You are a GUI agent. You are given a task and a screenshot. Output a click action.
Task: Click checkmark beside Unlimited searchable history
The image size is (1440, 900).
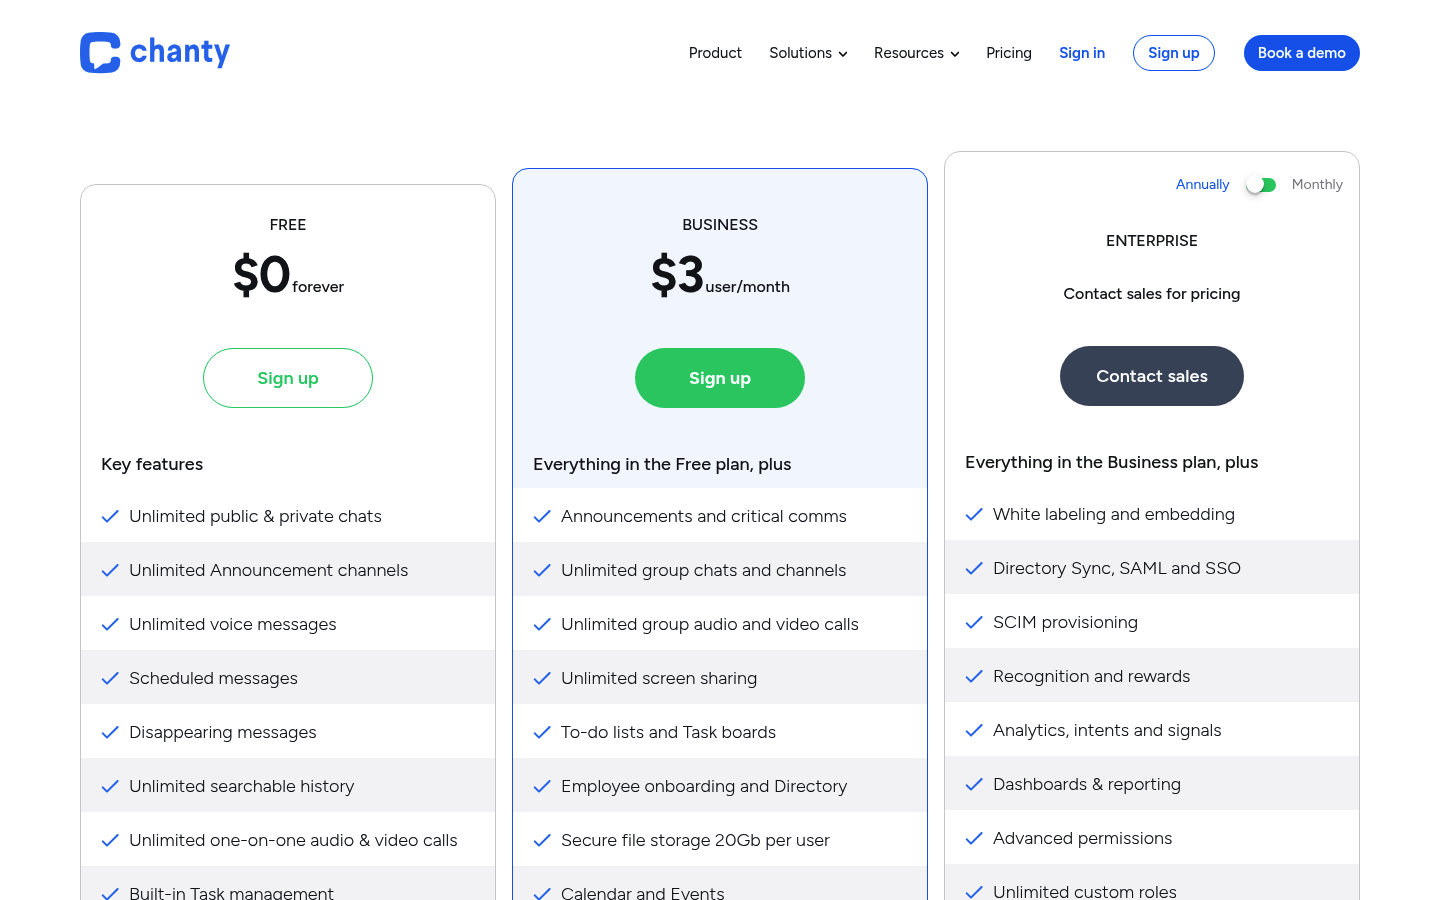110,786
